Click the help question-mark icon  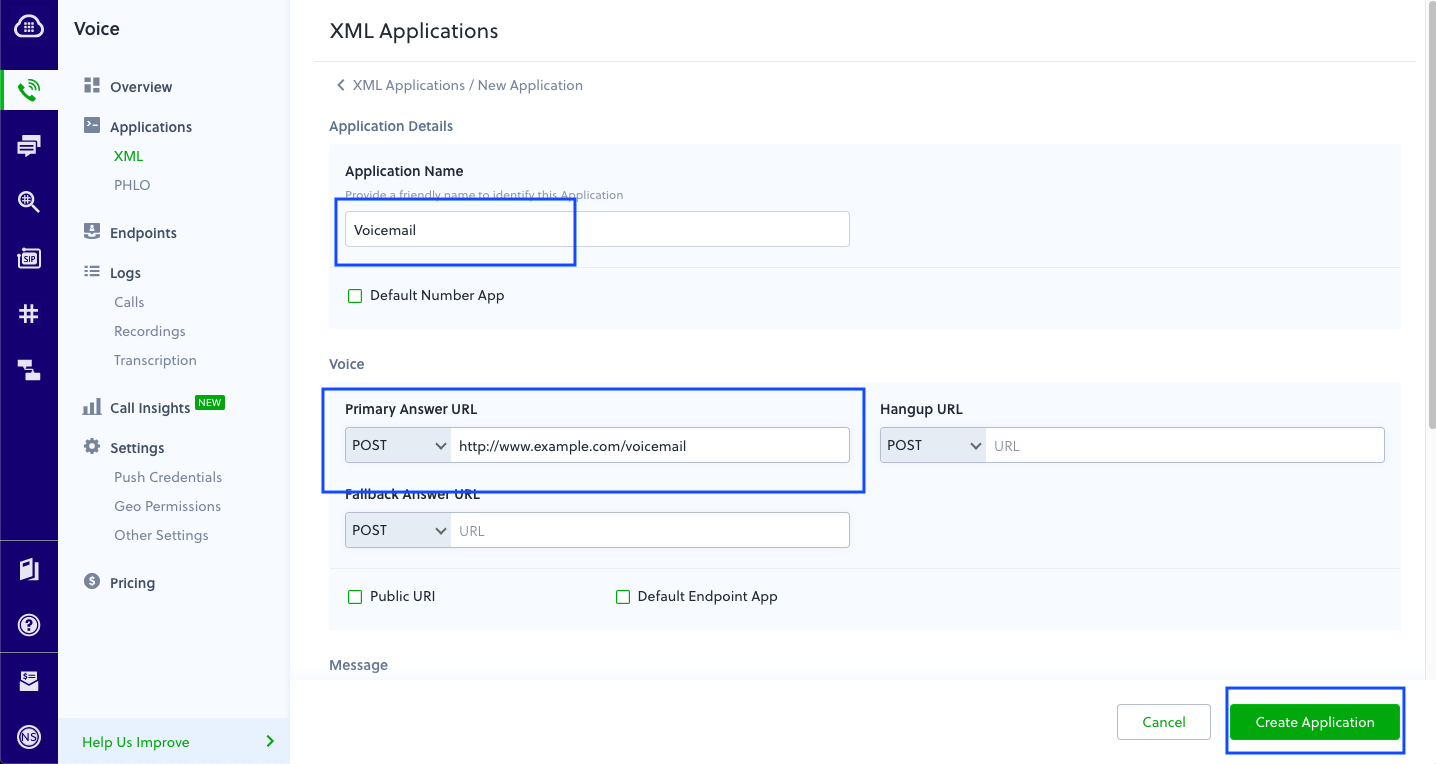(29, 624)
